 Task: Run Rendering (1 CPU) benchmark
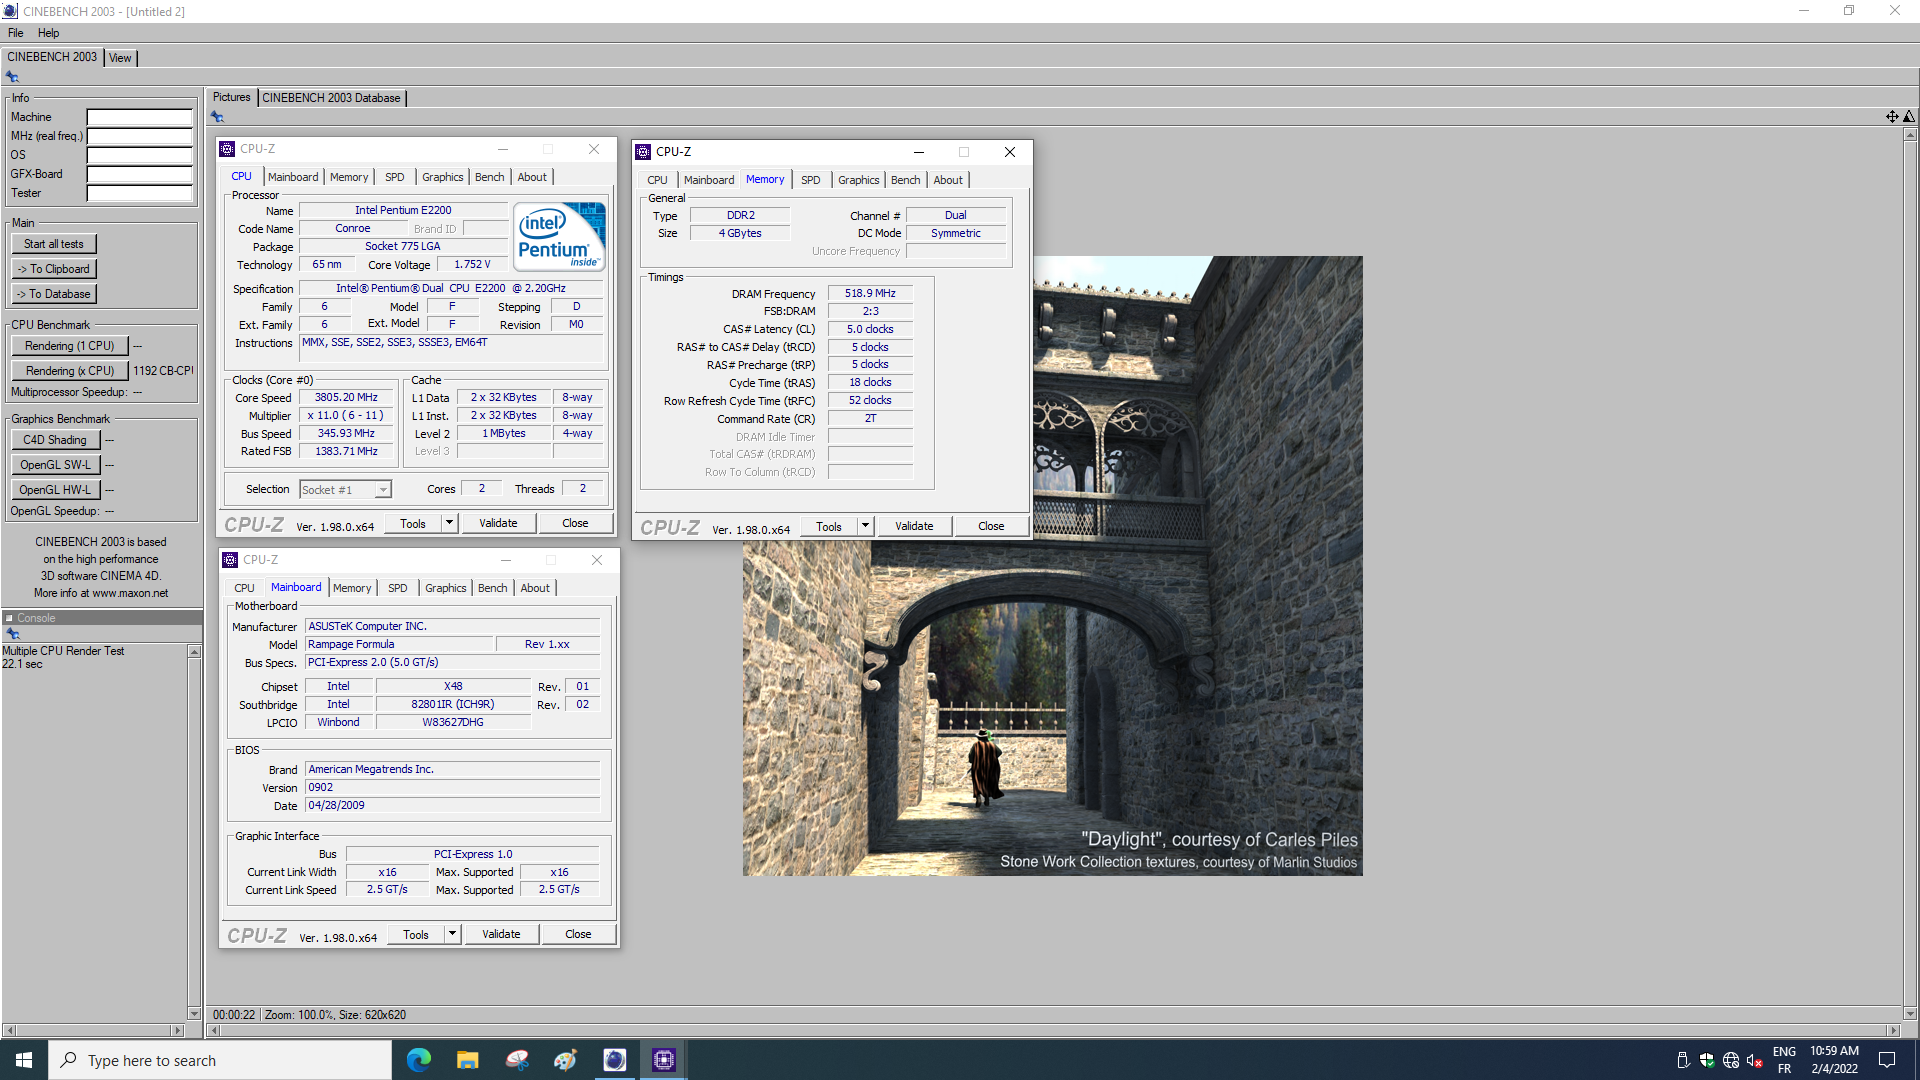coord(70,346)
